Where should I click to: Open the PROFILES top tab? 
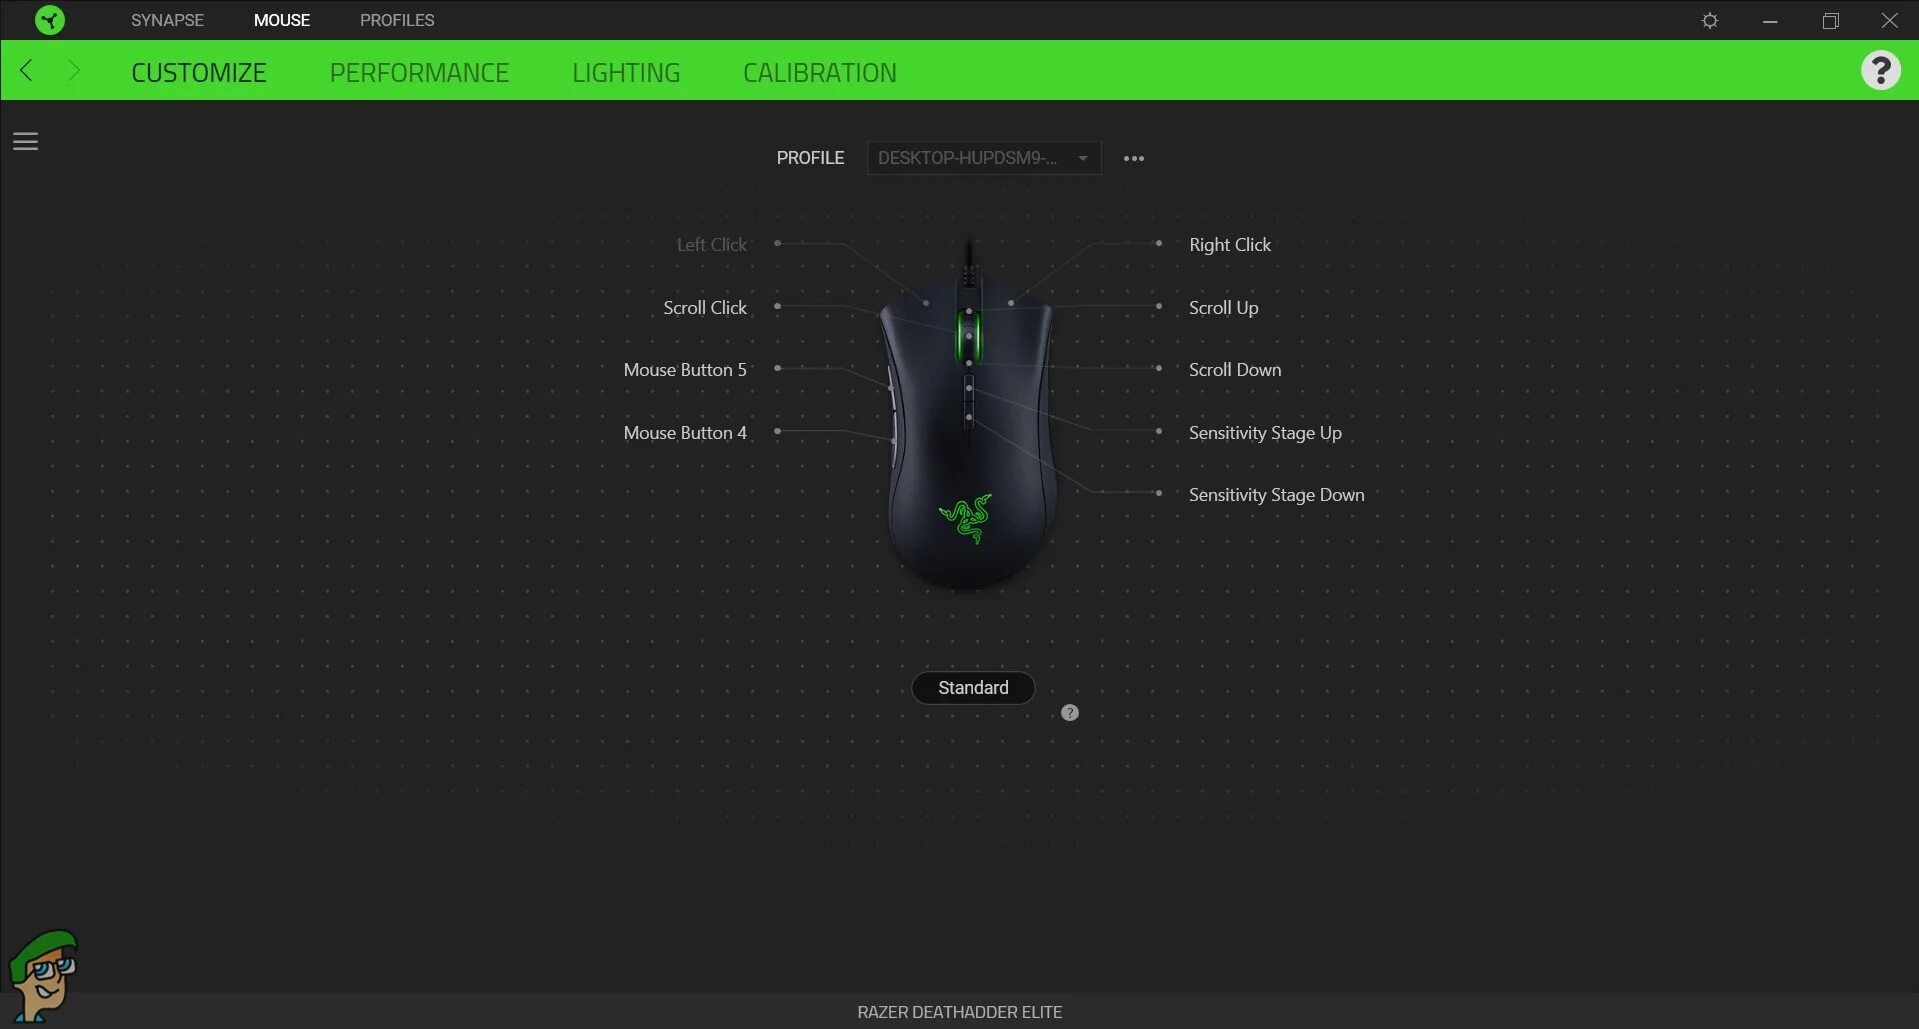397,20
